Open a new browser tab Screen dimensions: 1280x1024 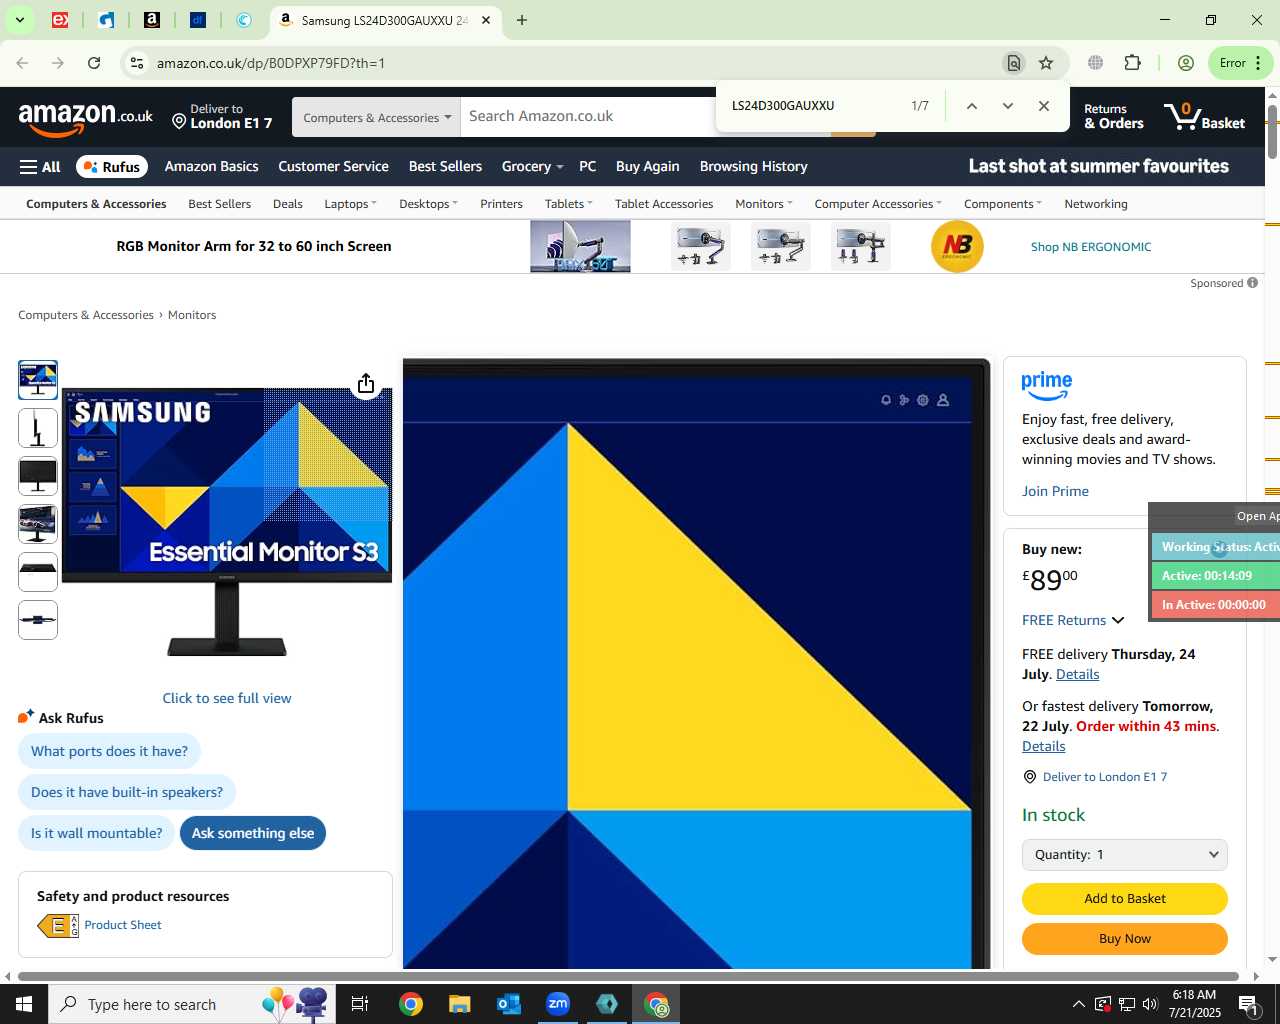[522, 20]
